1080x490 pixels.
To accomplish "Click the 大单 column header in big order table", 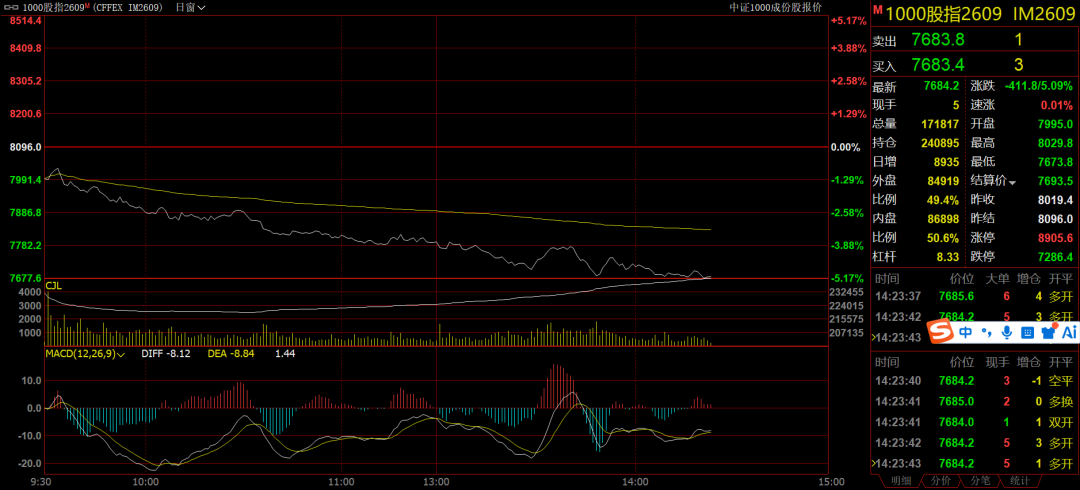I will [996, 278].
